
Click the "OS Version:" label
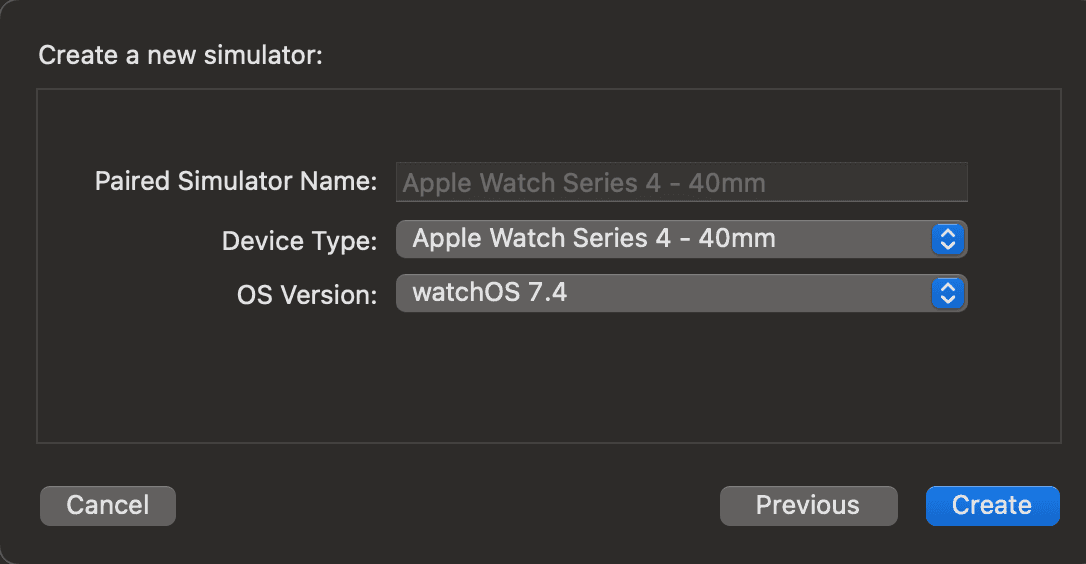coord(307,295)
